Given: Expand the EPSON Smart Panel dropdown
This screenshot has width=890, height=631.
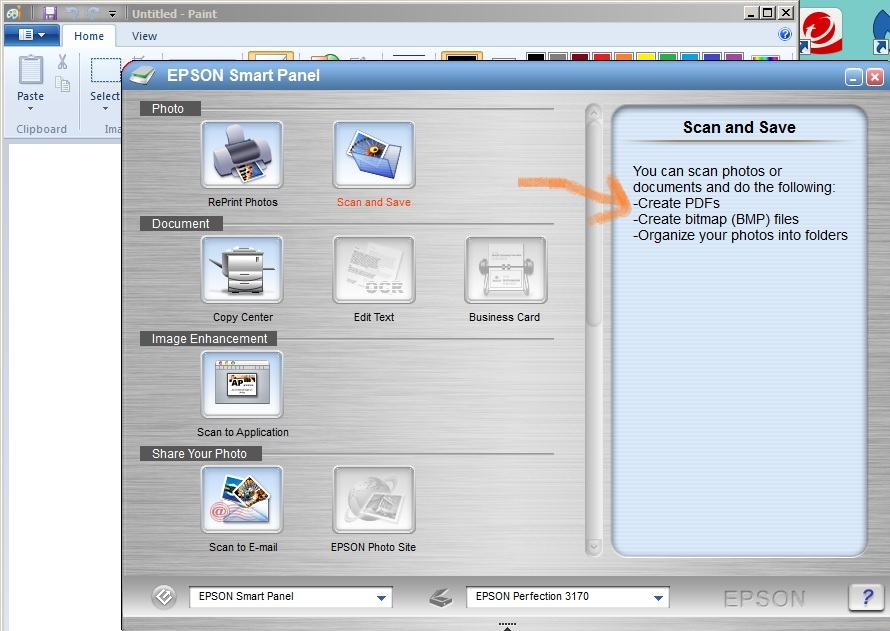Looking at the screenshot, I should 381,598.
